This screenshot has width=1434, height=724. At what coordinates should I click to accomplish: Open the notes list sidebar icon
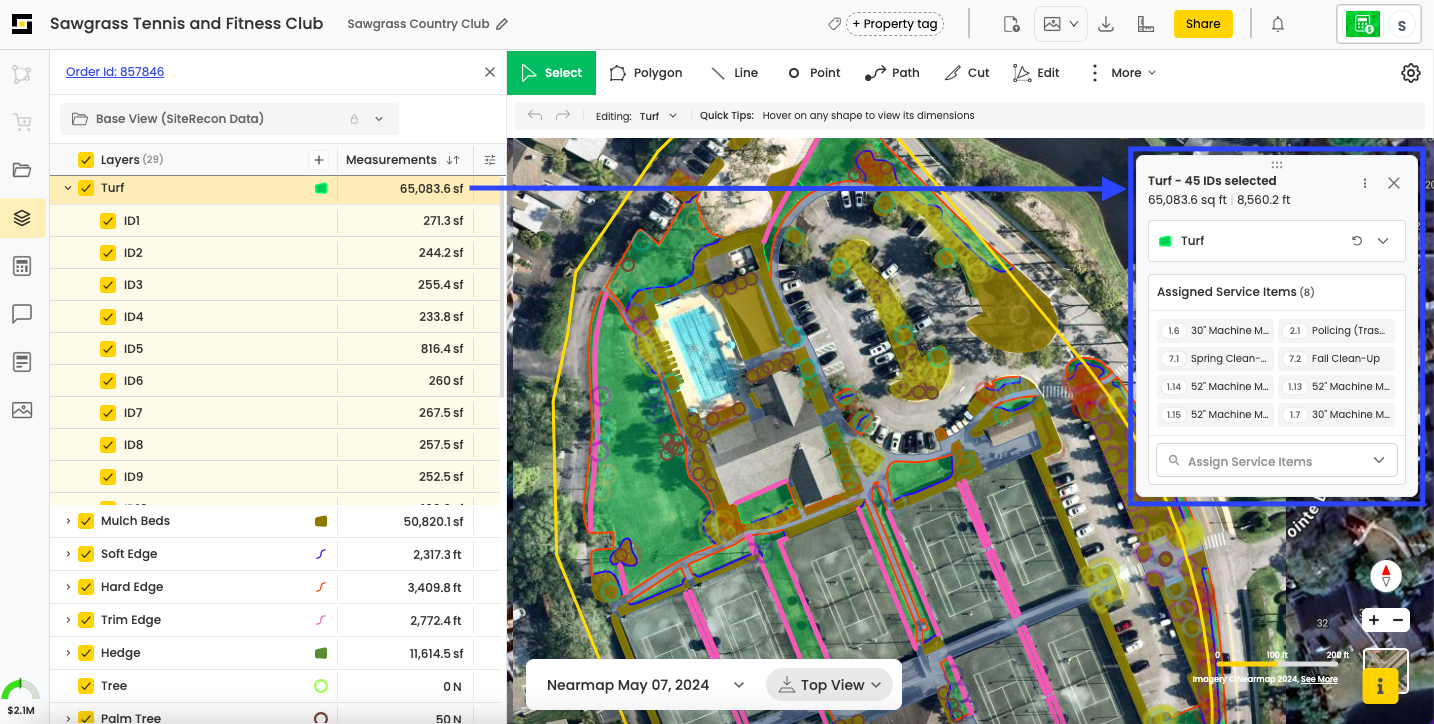click(22, 361)
